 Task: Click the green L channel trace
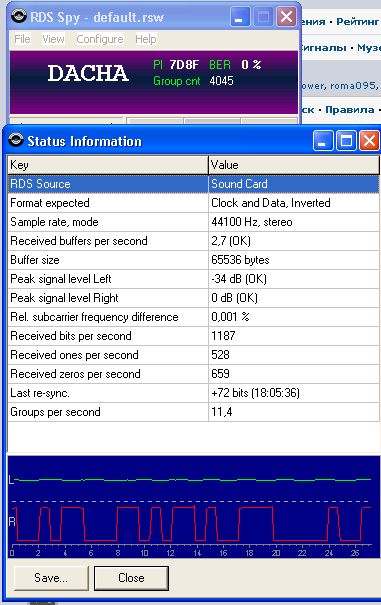192,480
